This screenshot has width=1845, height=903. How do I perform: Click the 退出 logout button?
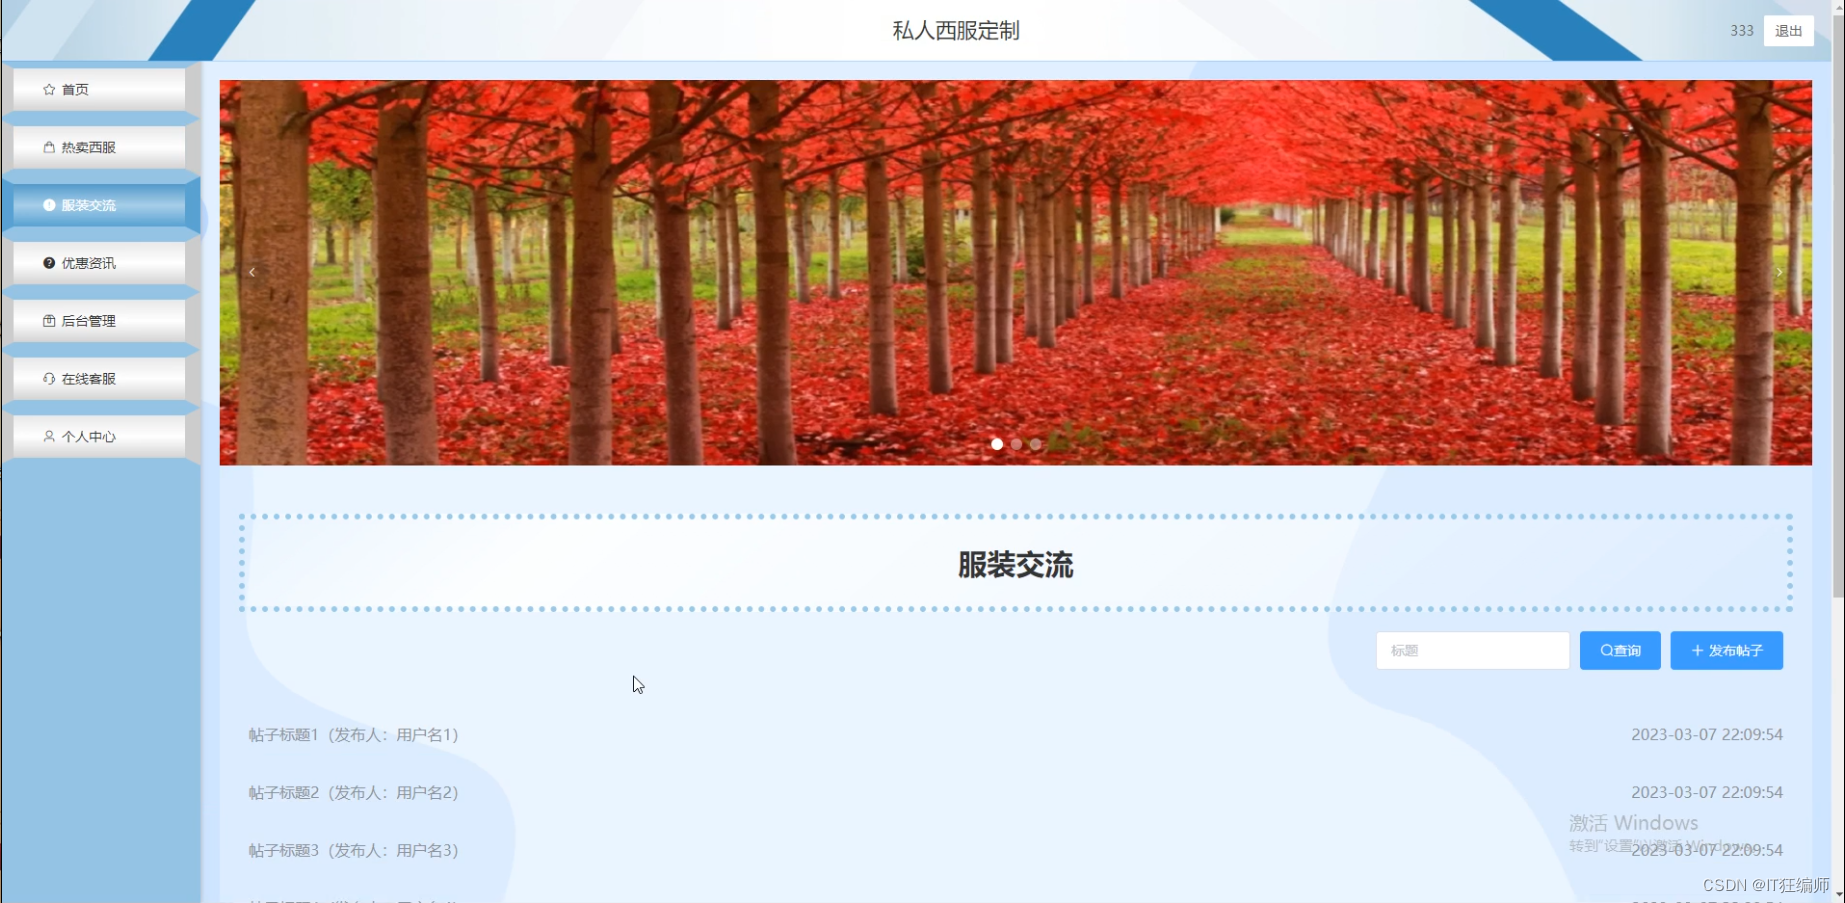click(x=1789, y=31)
